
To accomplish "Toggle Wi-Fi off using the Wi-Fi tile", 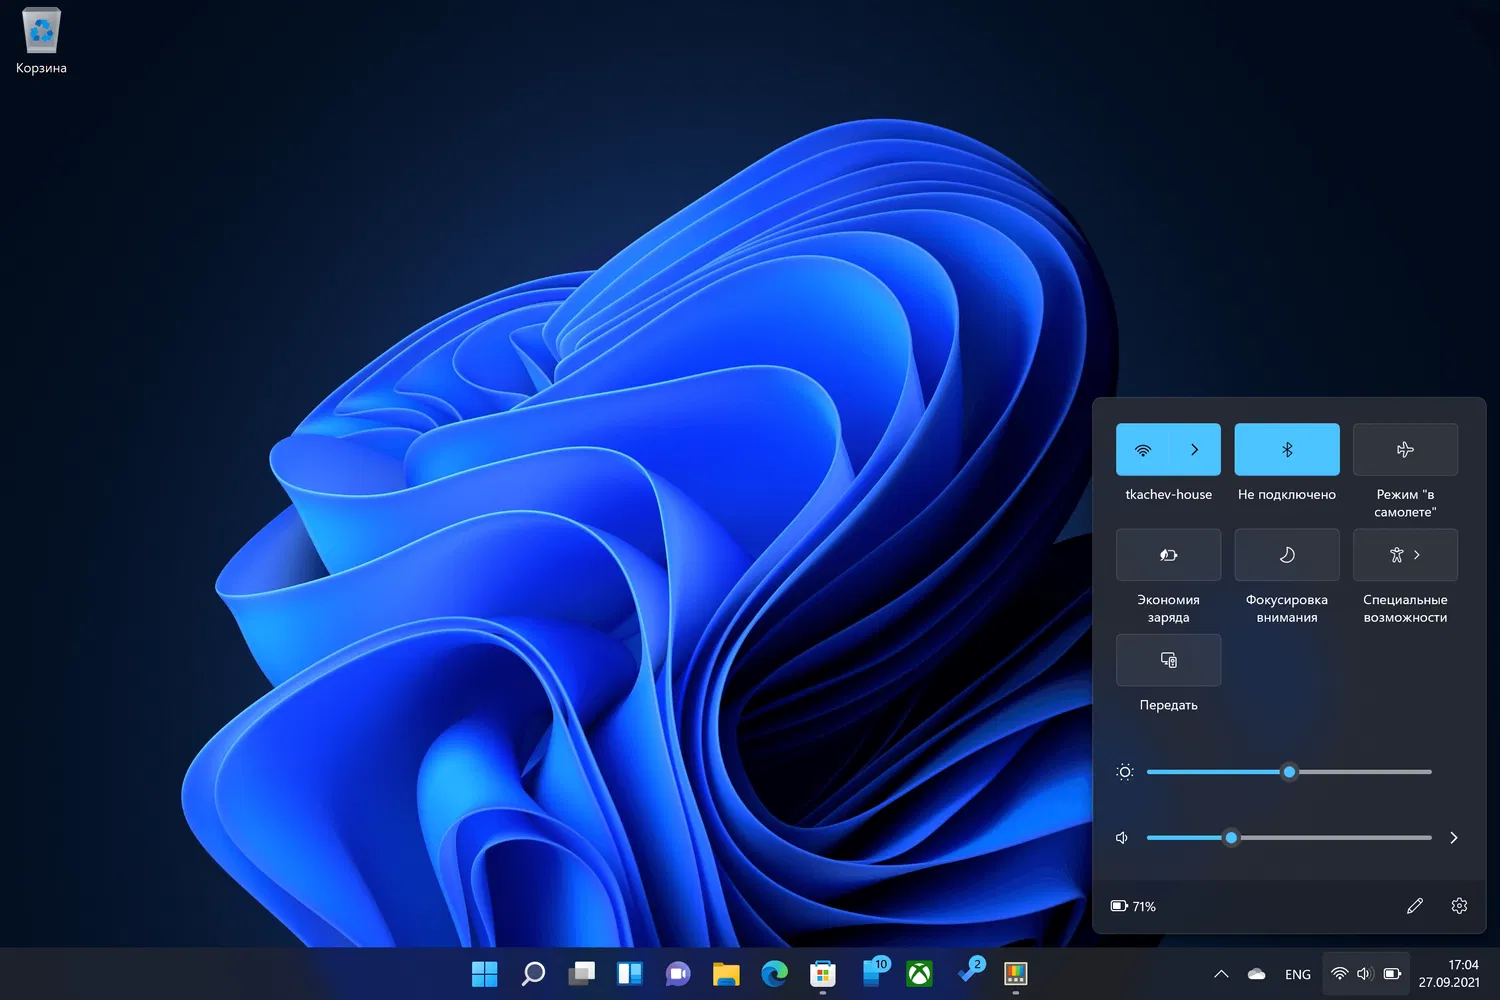I will click(1142, 450).
